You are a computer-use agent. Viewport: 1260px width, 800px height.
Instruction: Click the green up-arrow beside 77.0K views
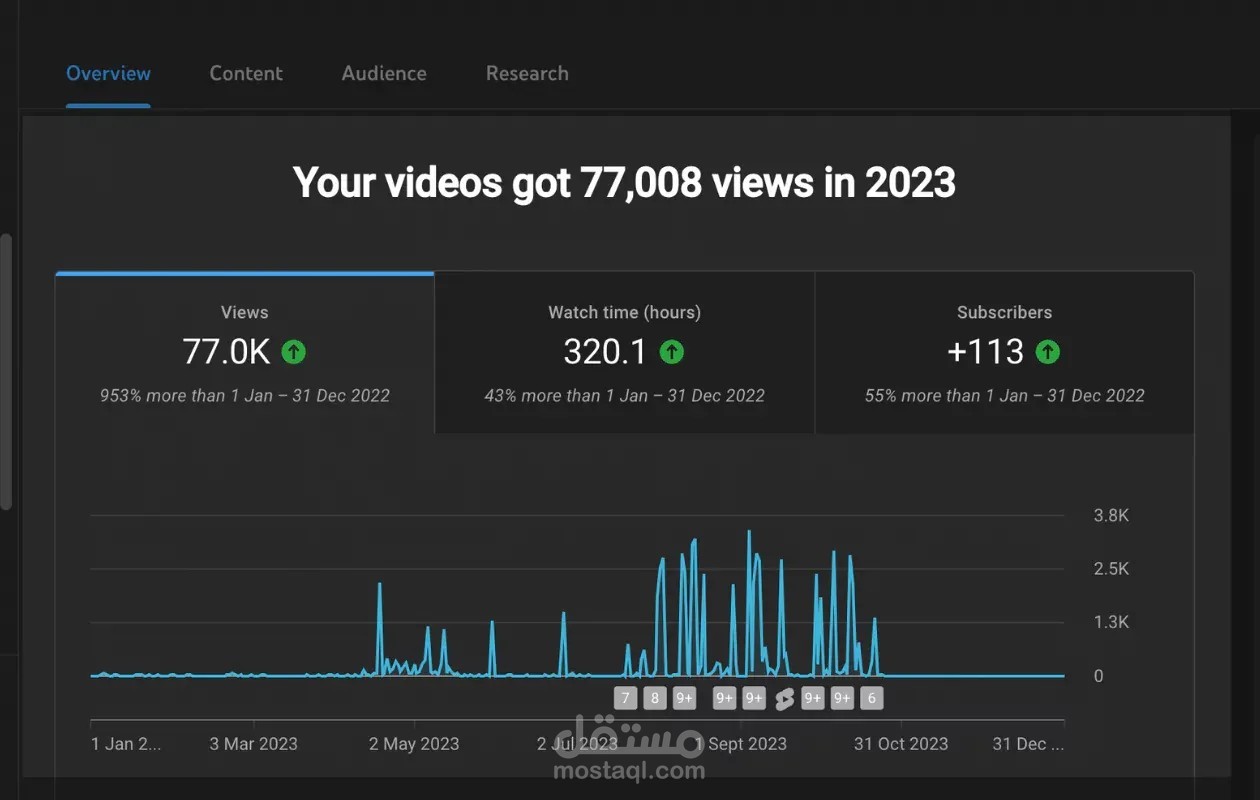(293, 352)
